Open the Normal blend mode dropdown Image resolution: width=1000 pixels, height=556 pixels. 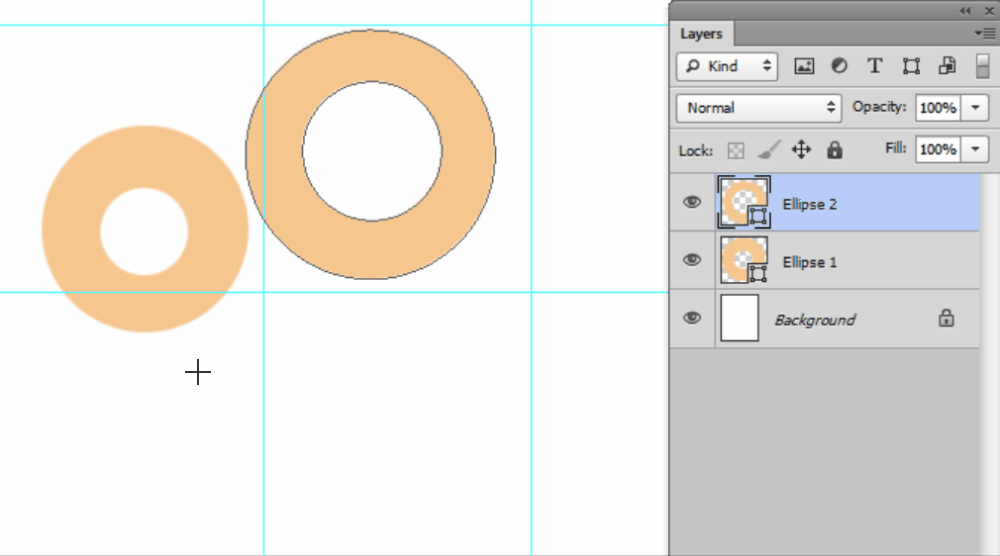[x=759, y=108]
